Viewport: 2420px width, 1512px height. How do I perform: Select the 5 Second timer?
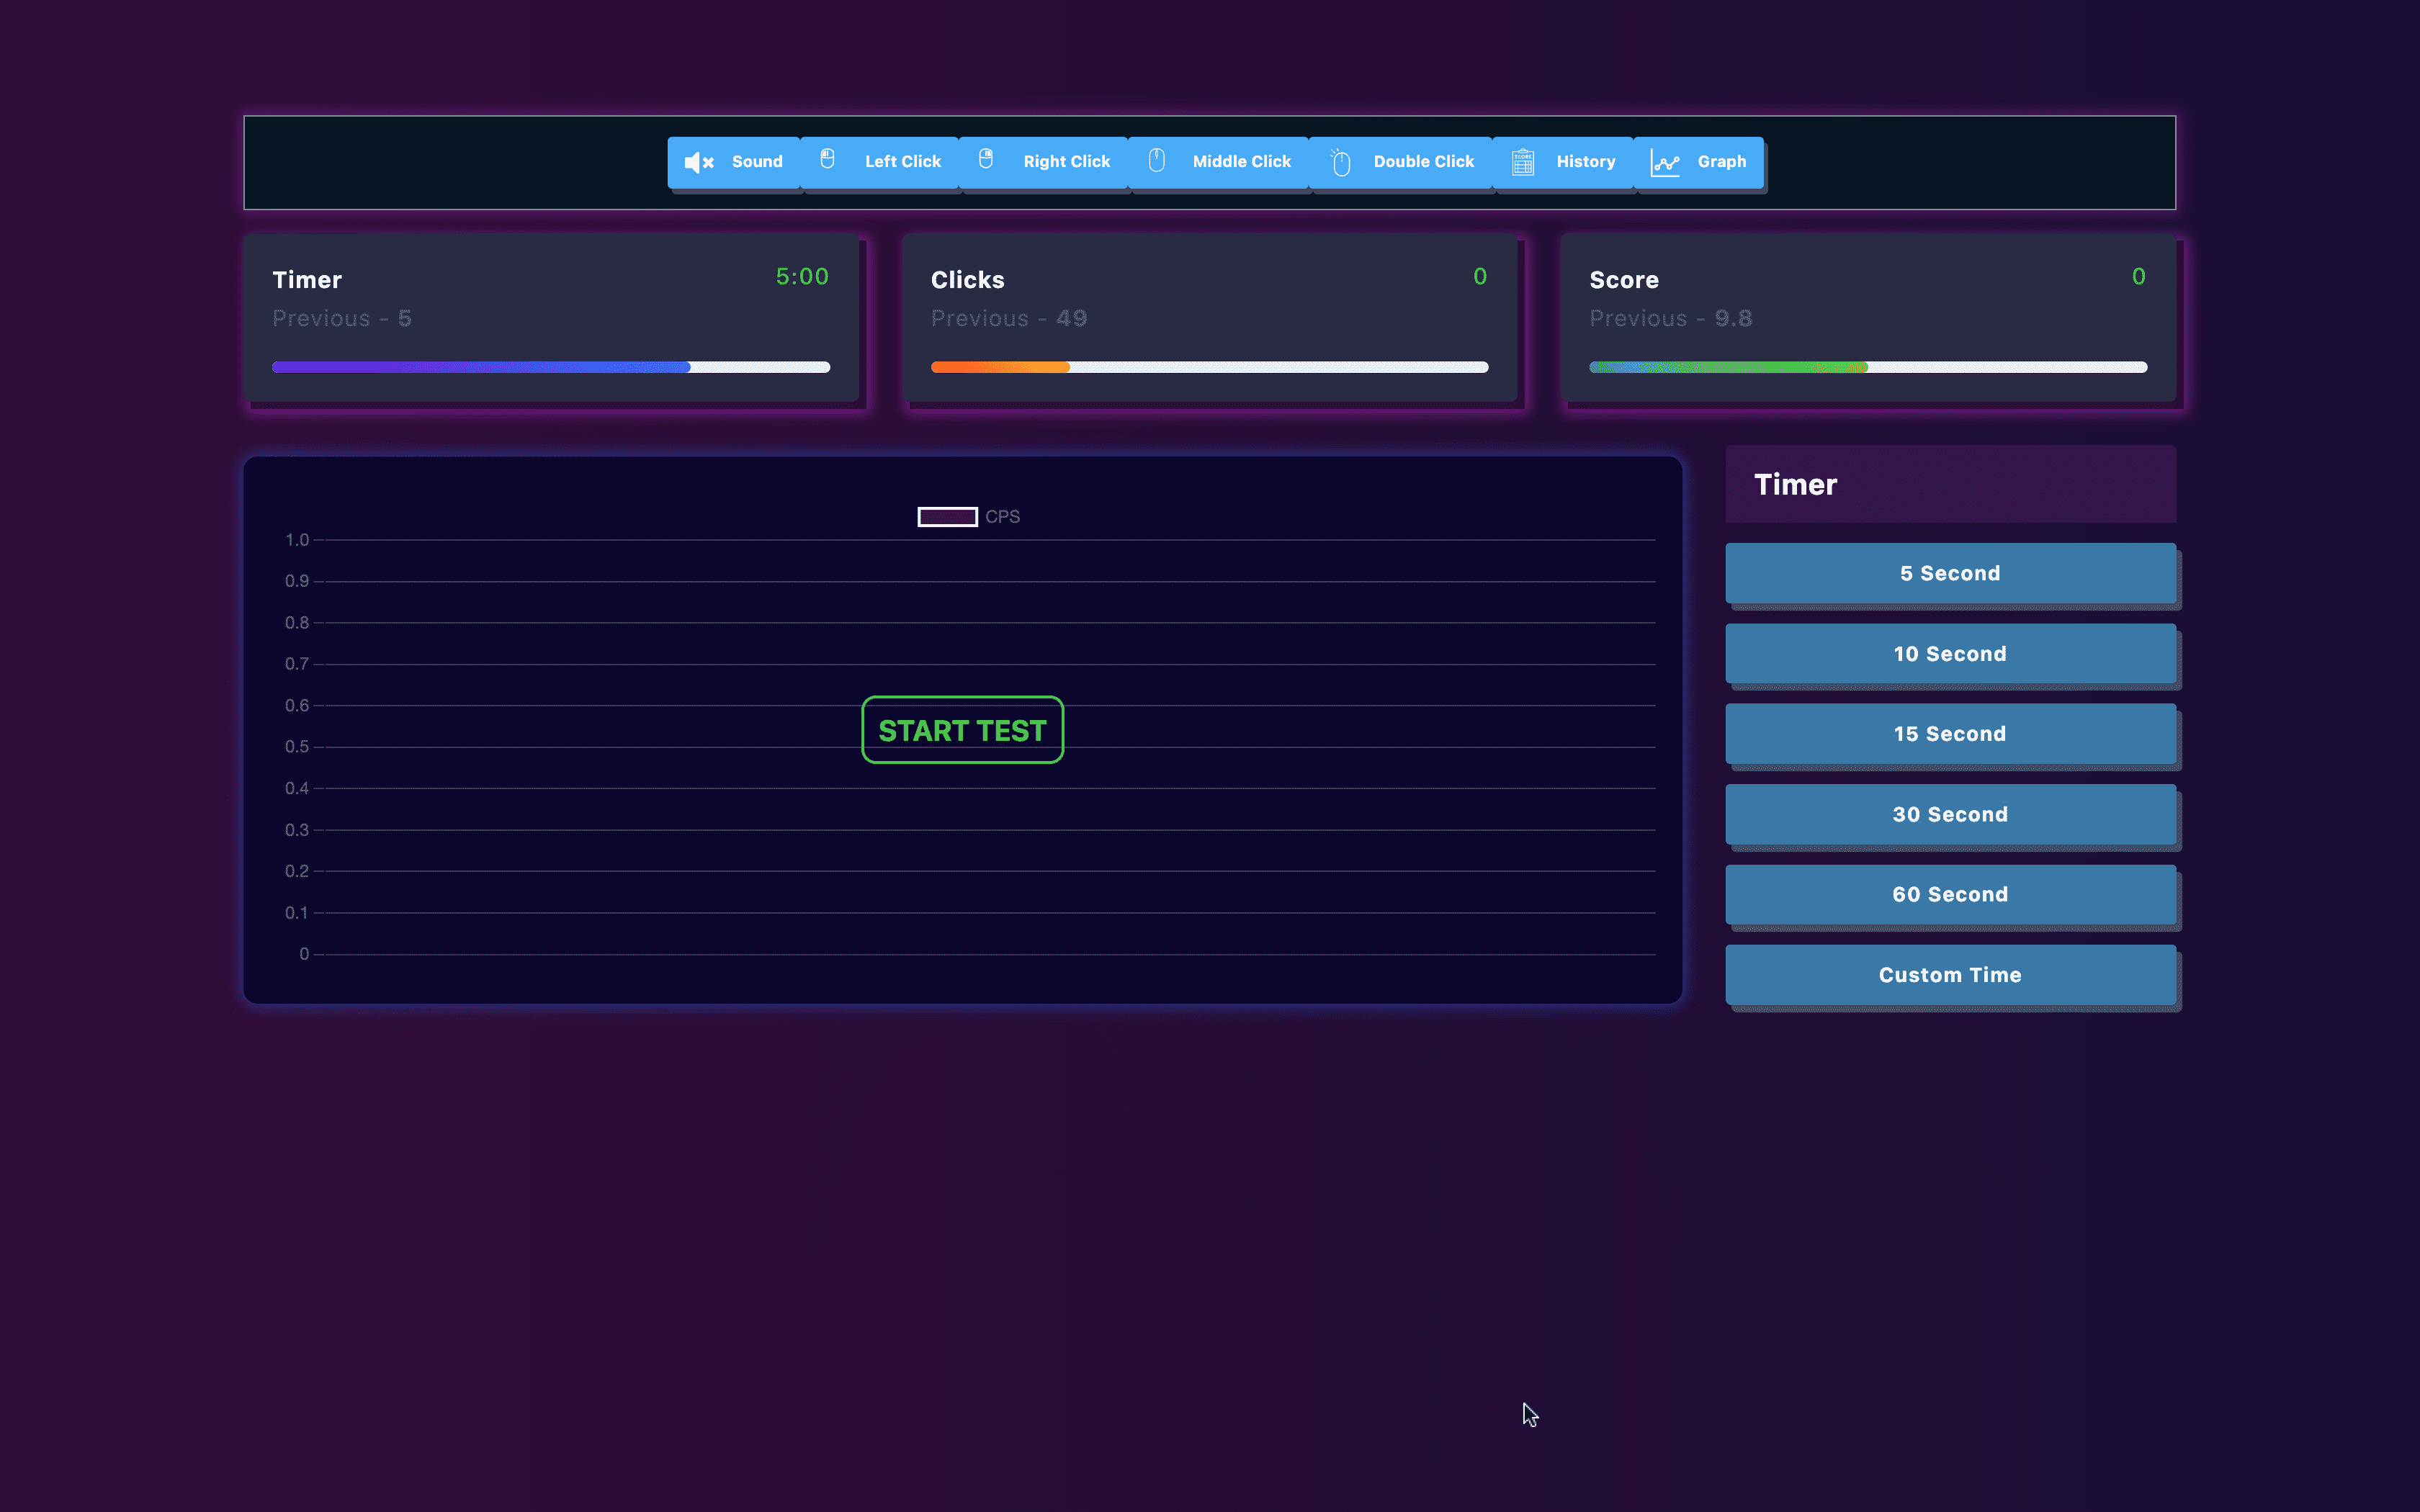click(x=1948, y=573)
